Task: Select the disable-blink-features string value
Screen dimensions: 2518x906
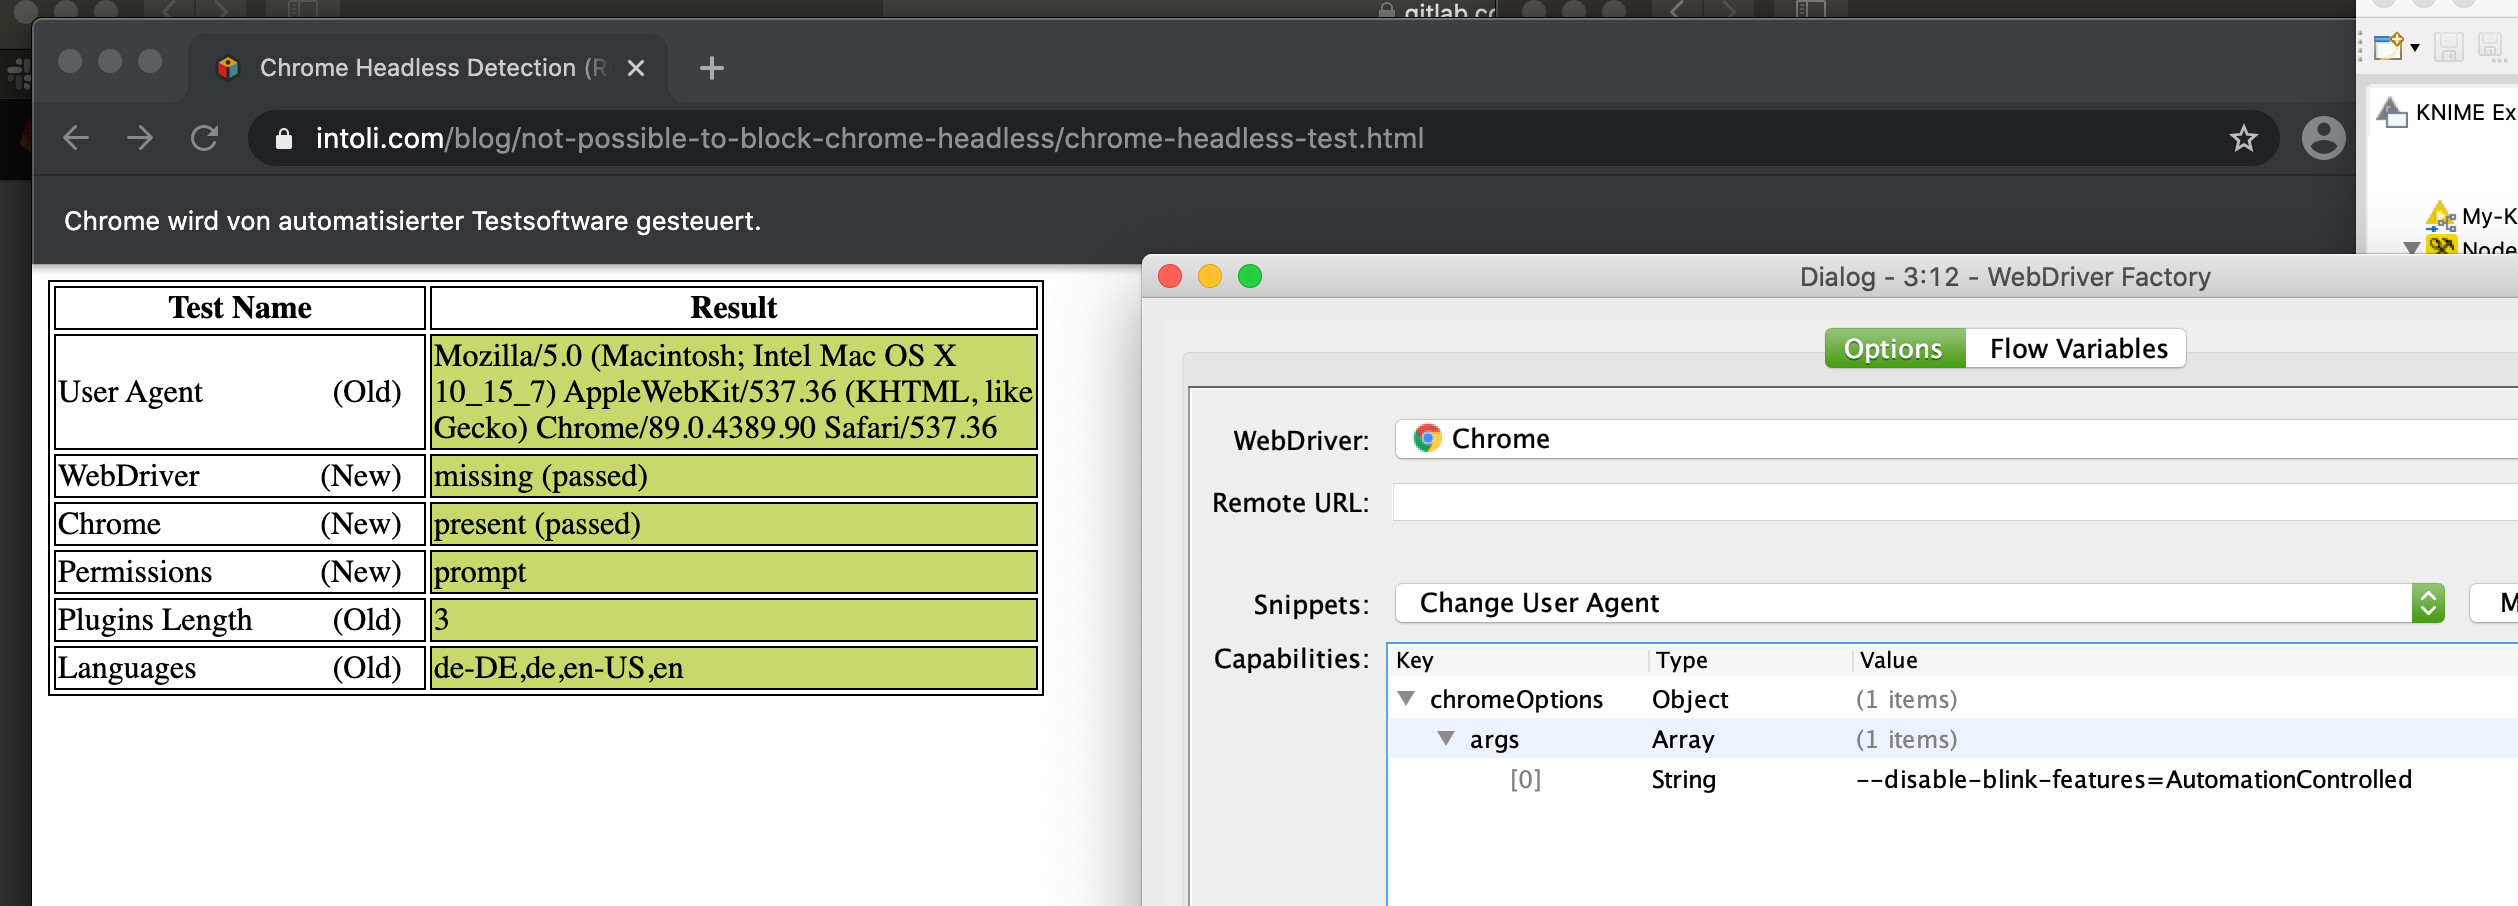Action: click(x=2133, y=780)
